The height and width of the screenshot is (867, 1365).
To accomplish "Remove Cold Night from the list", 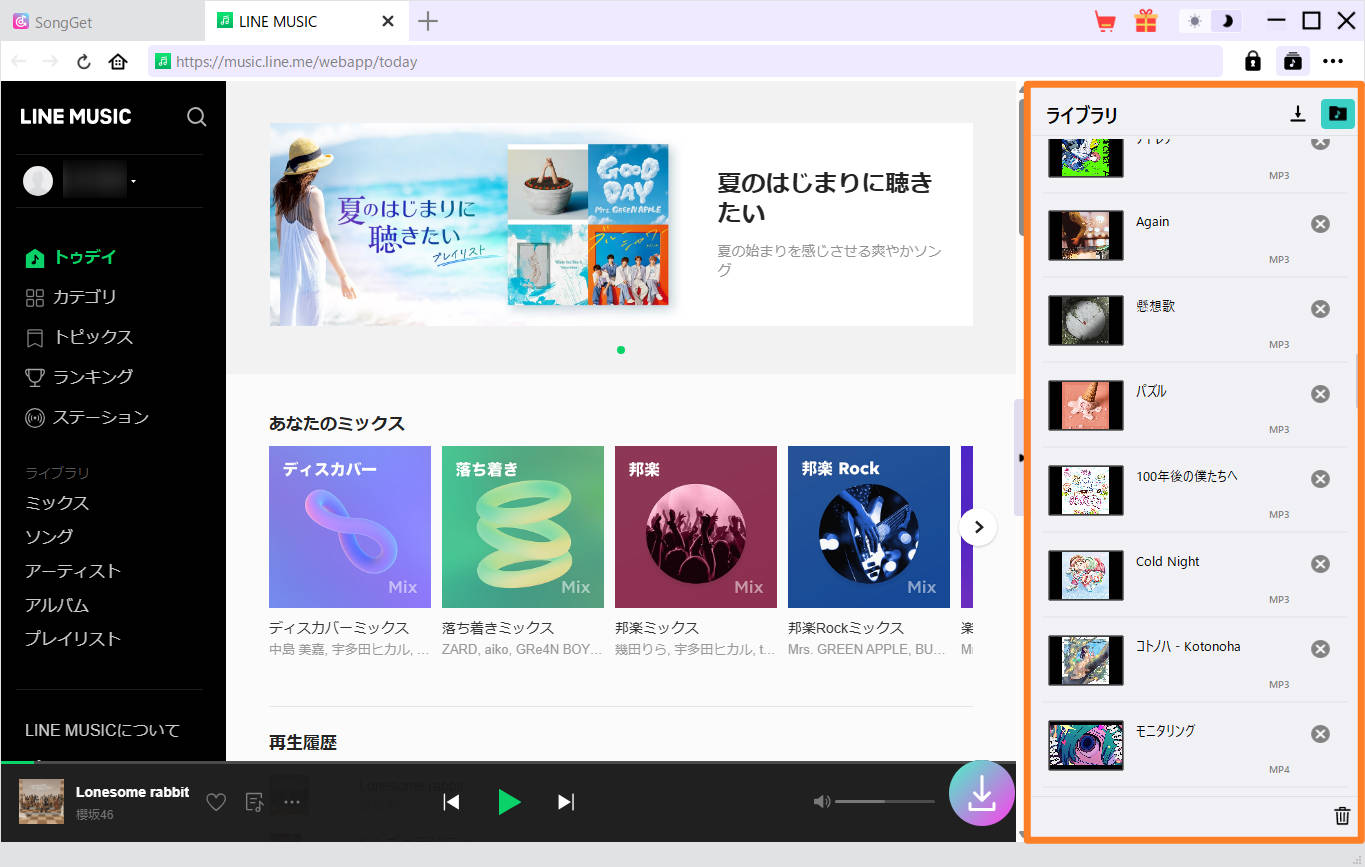I will [x=1320, y=564].
